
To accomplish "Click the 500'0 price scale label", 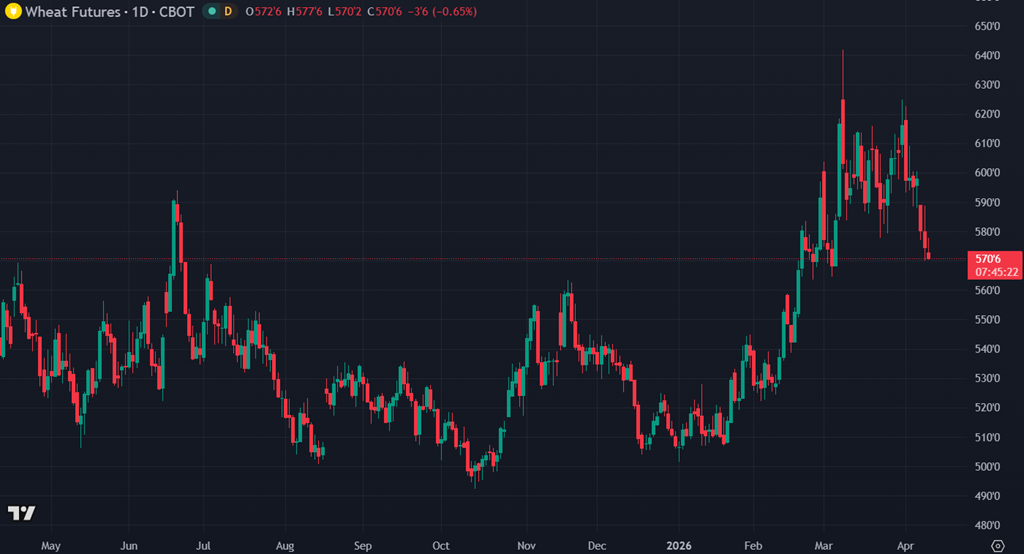I will pos(988,467).
